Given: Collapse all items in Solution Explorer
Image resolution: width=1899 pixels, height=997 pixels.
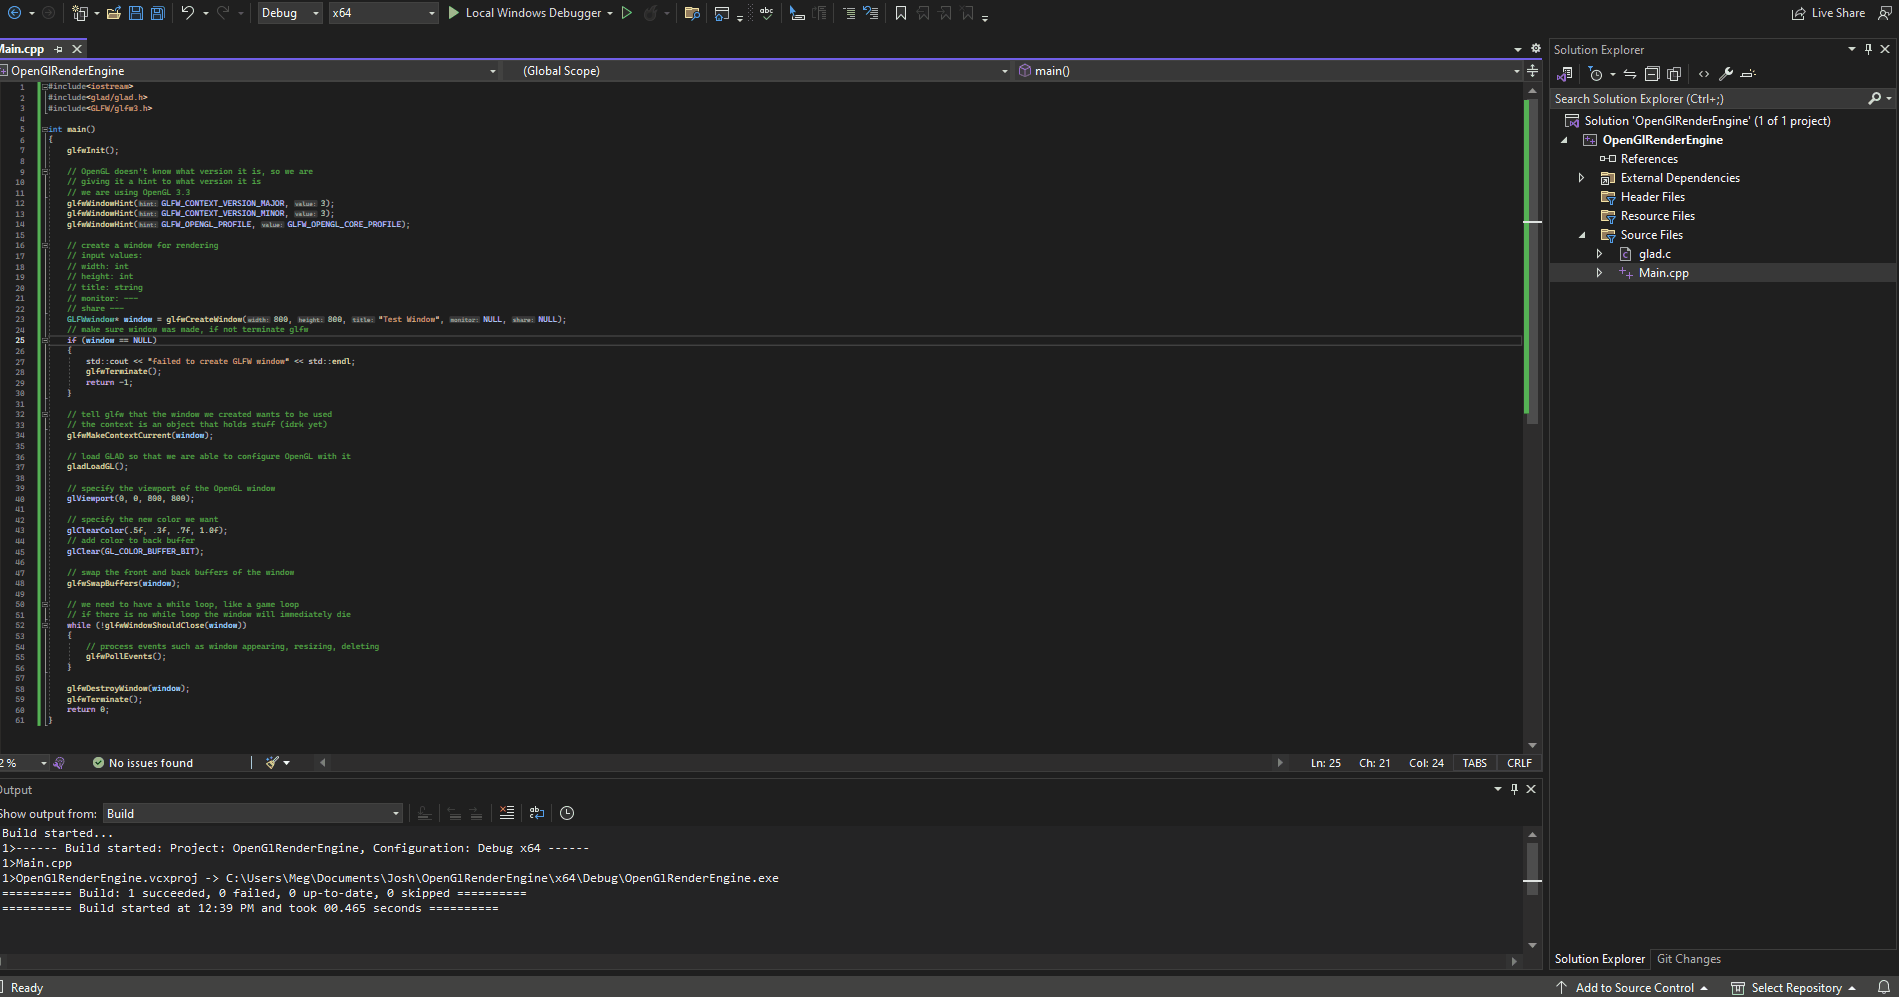Looking at the screenshot, I should 1651,73.
